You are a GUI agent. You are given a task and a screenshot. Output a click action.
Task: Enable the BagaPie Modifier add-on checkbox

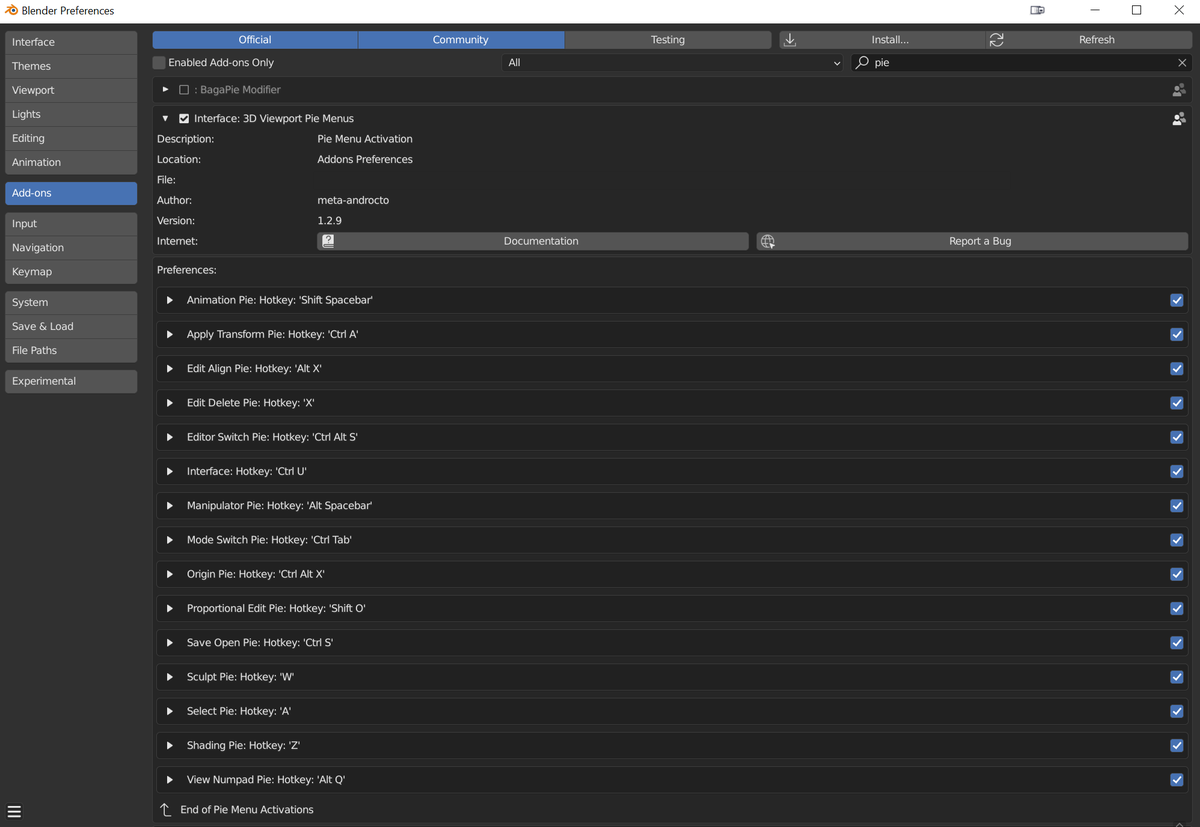click(x=183, y=90)
